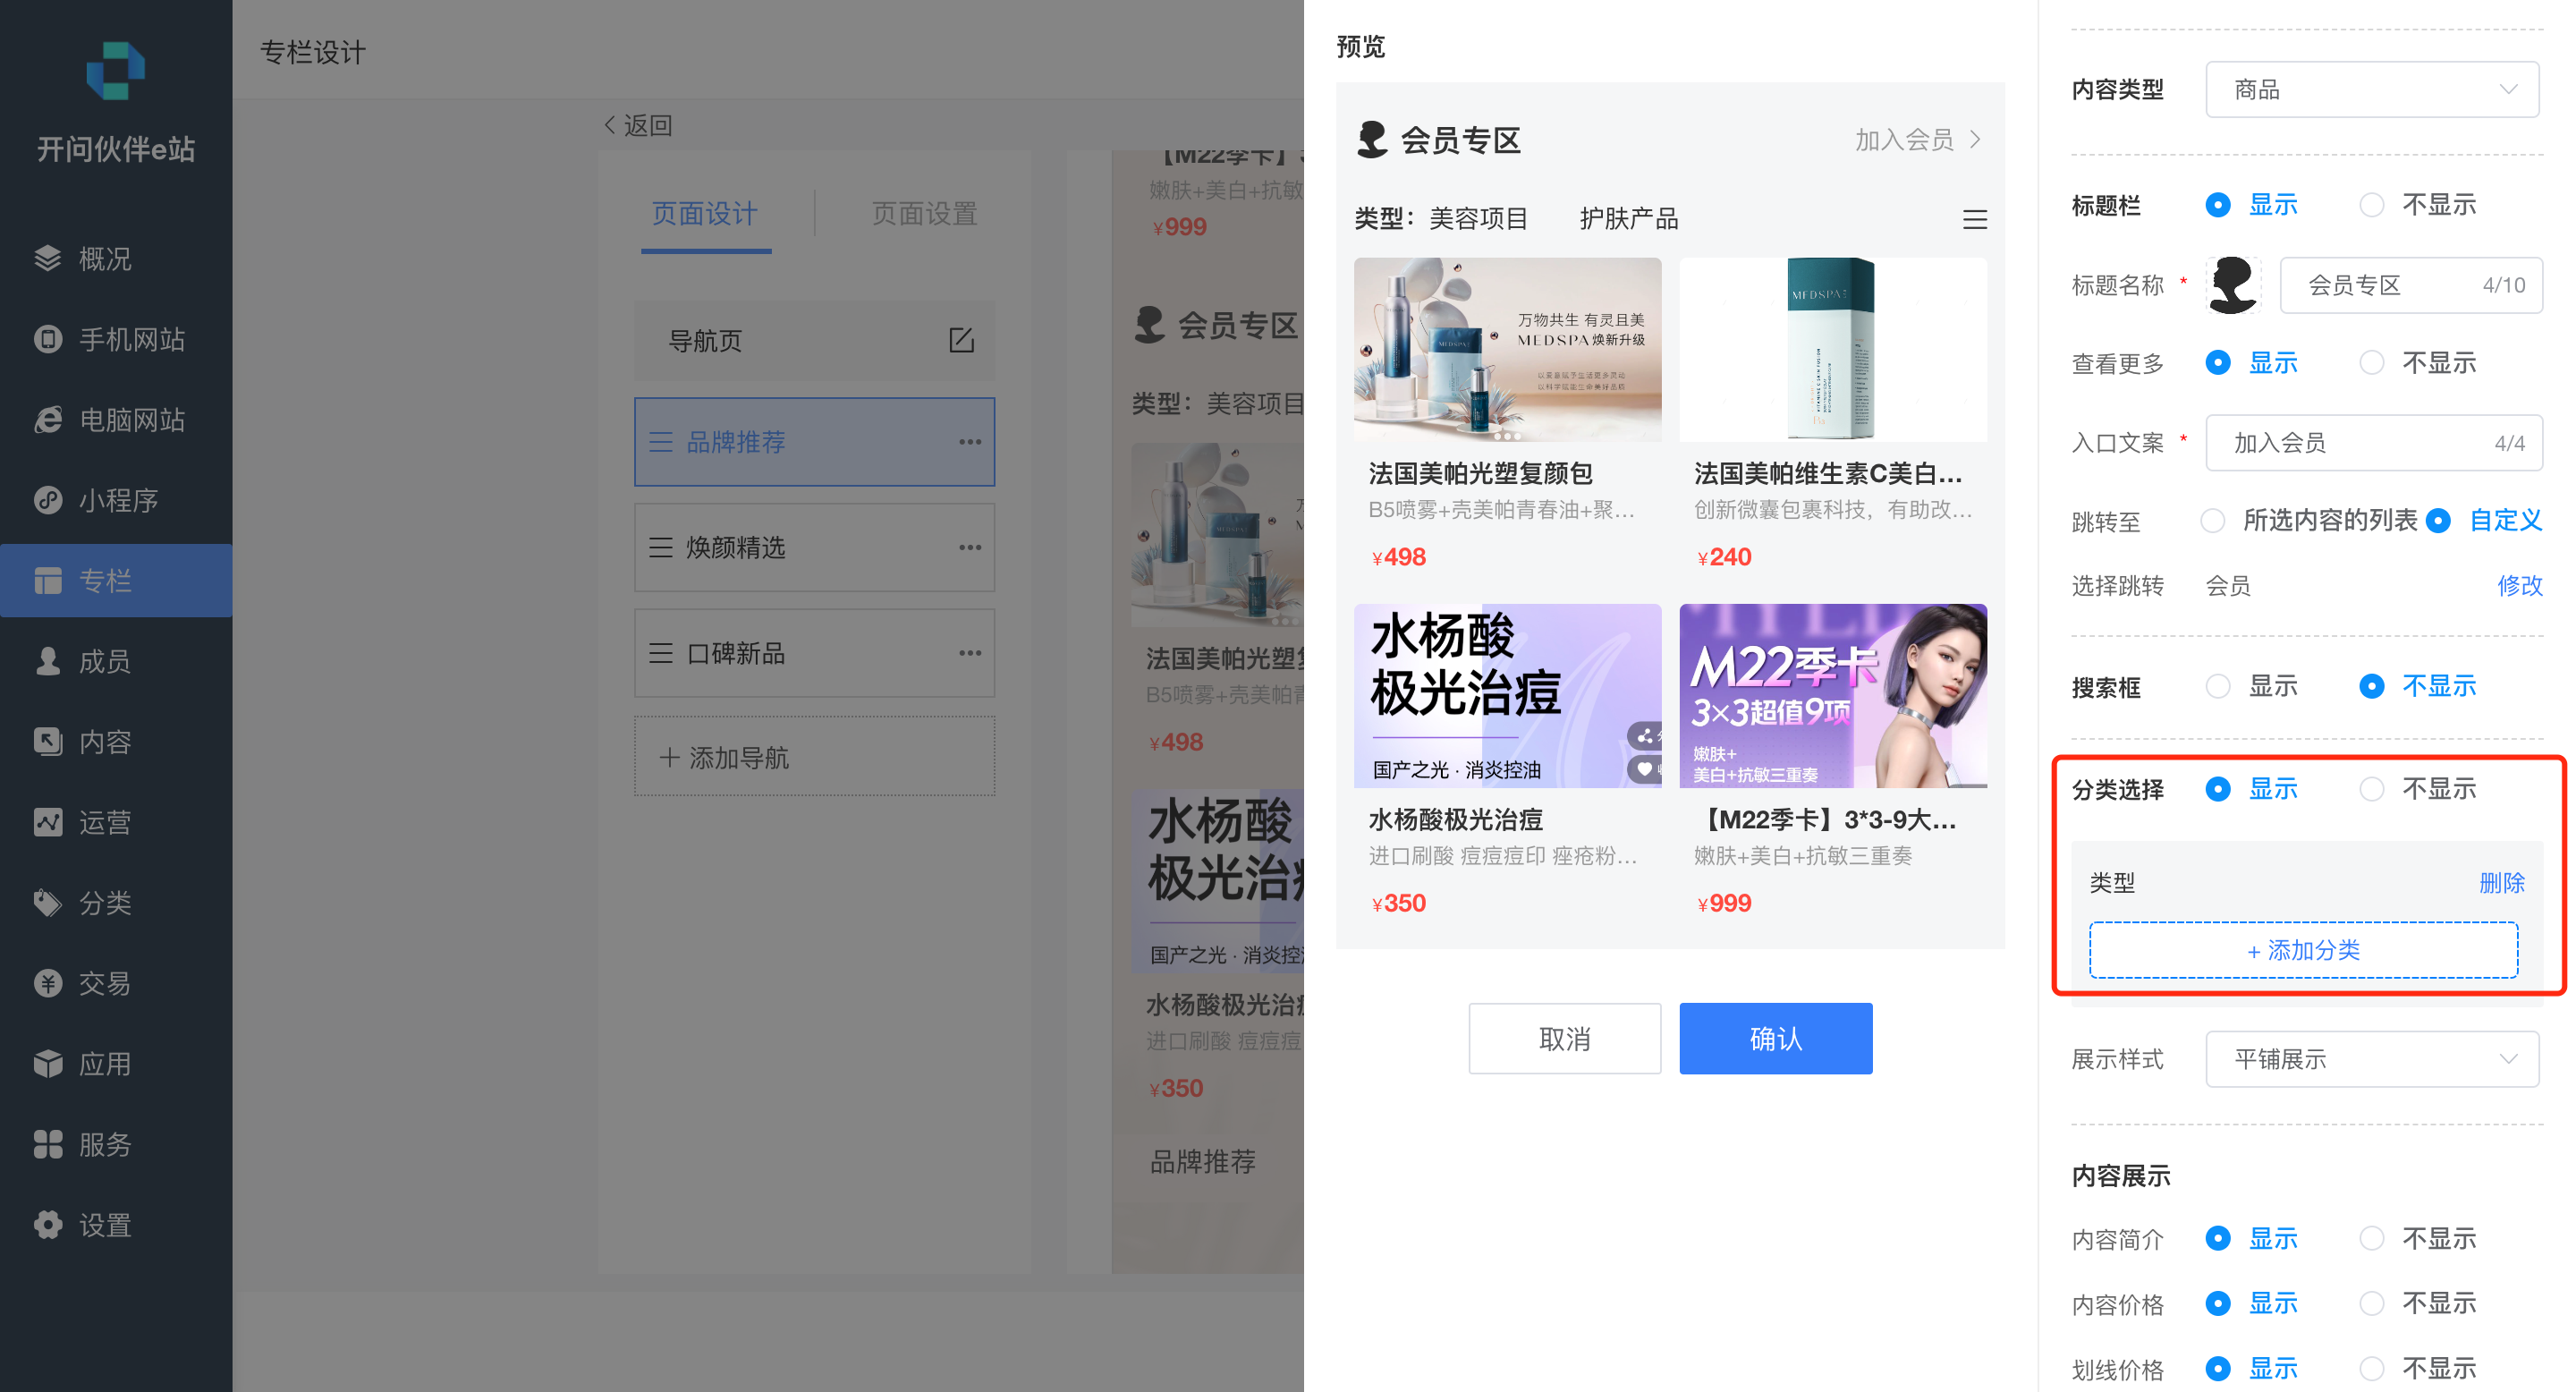Open 交易 section in the sidebar

click(x=104, y=983)
